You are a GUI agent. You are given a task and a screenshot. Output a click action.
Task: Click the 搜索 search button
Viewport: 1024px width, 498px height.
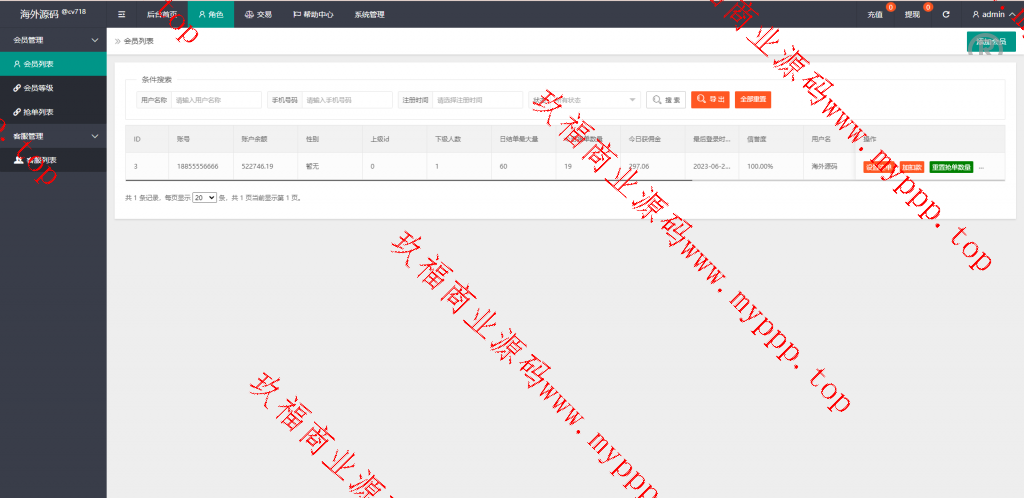tap(666, 100)
